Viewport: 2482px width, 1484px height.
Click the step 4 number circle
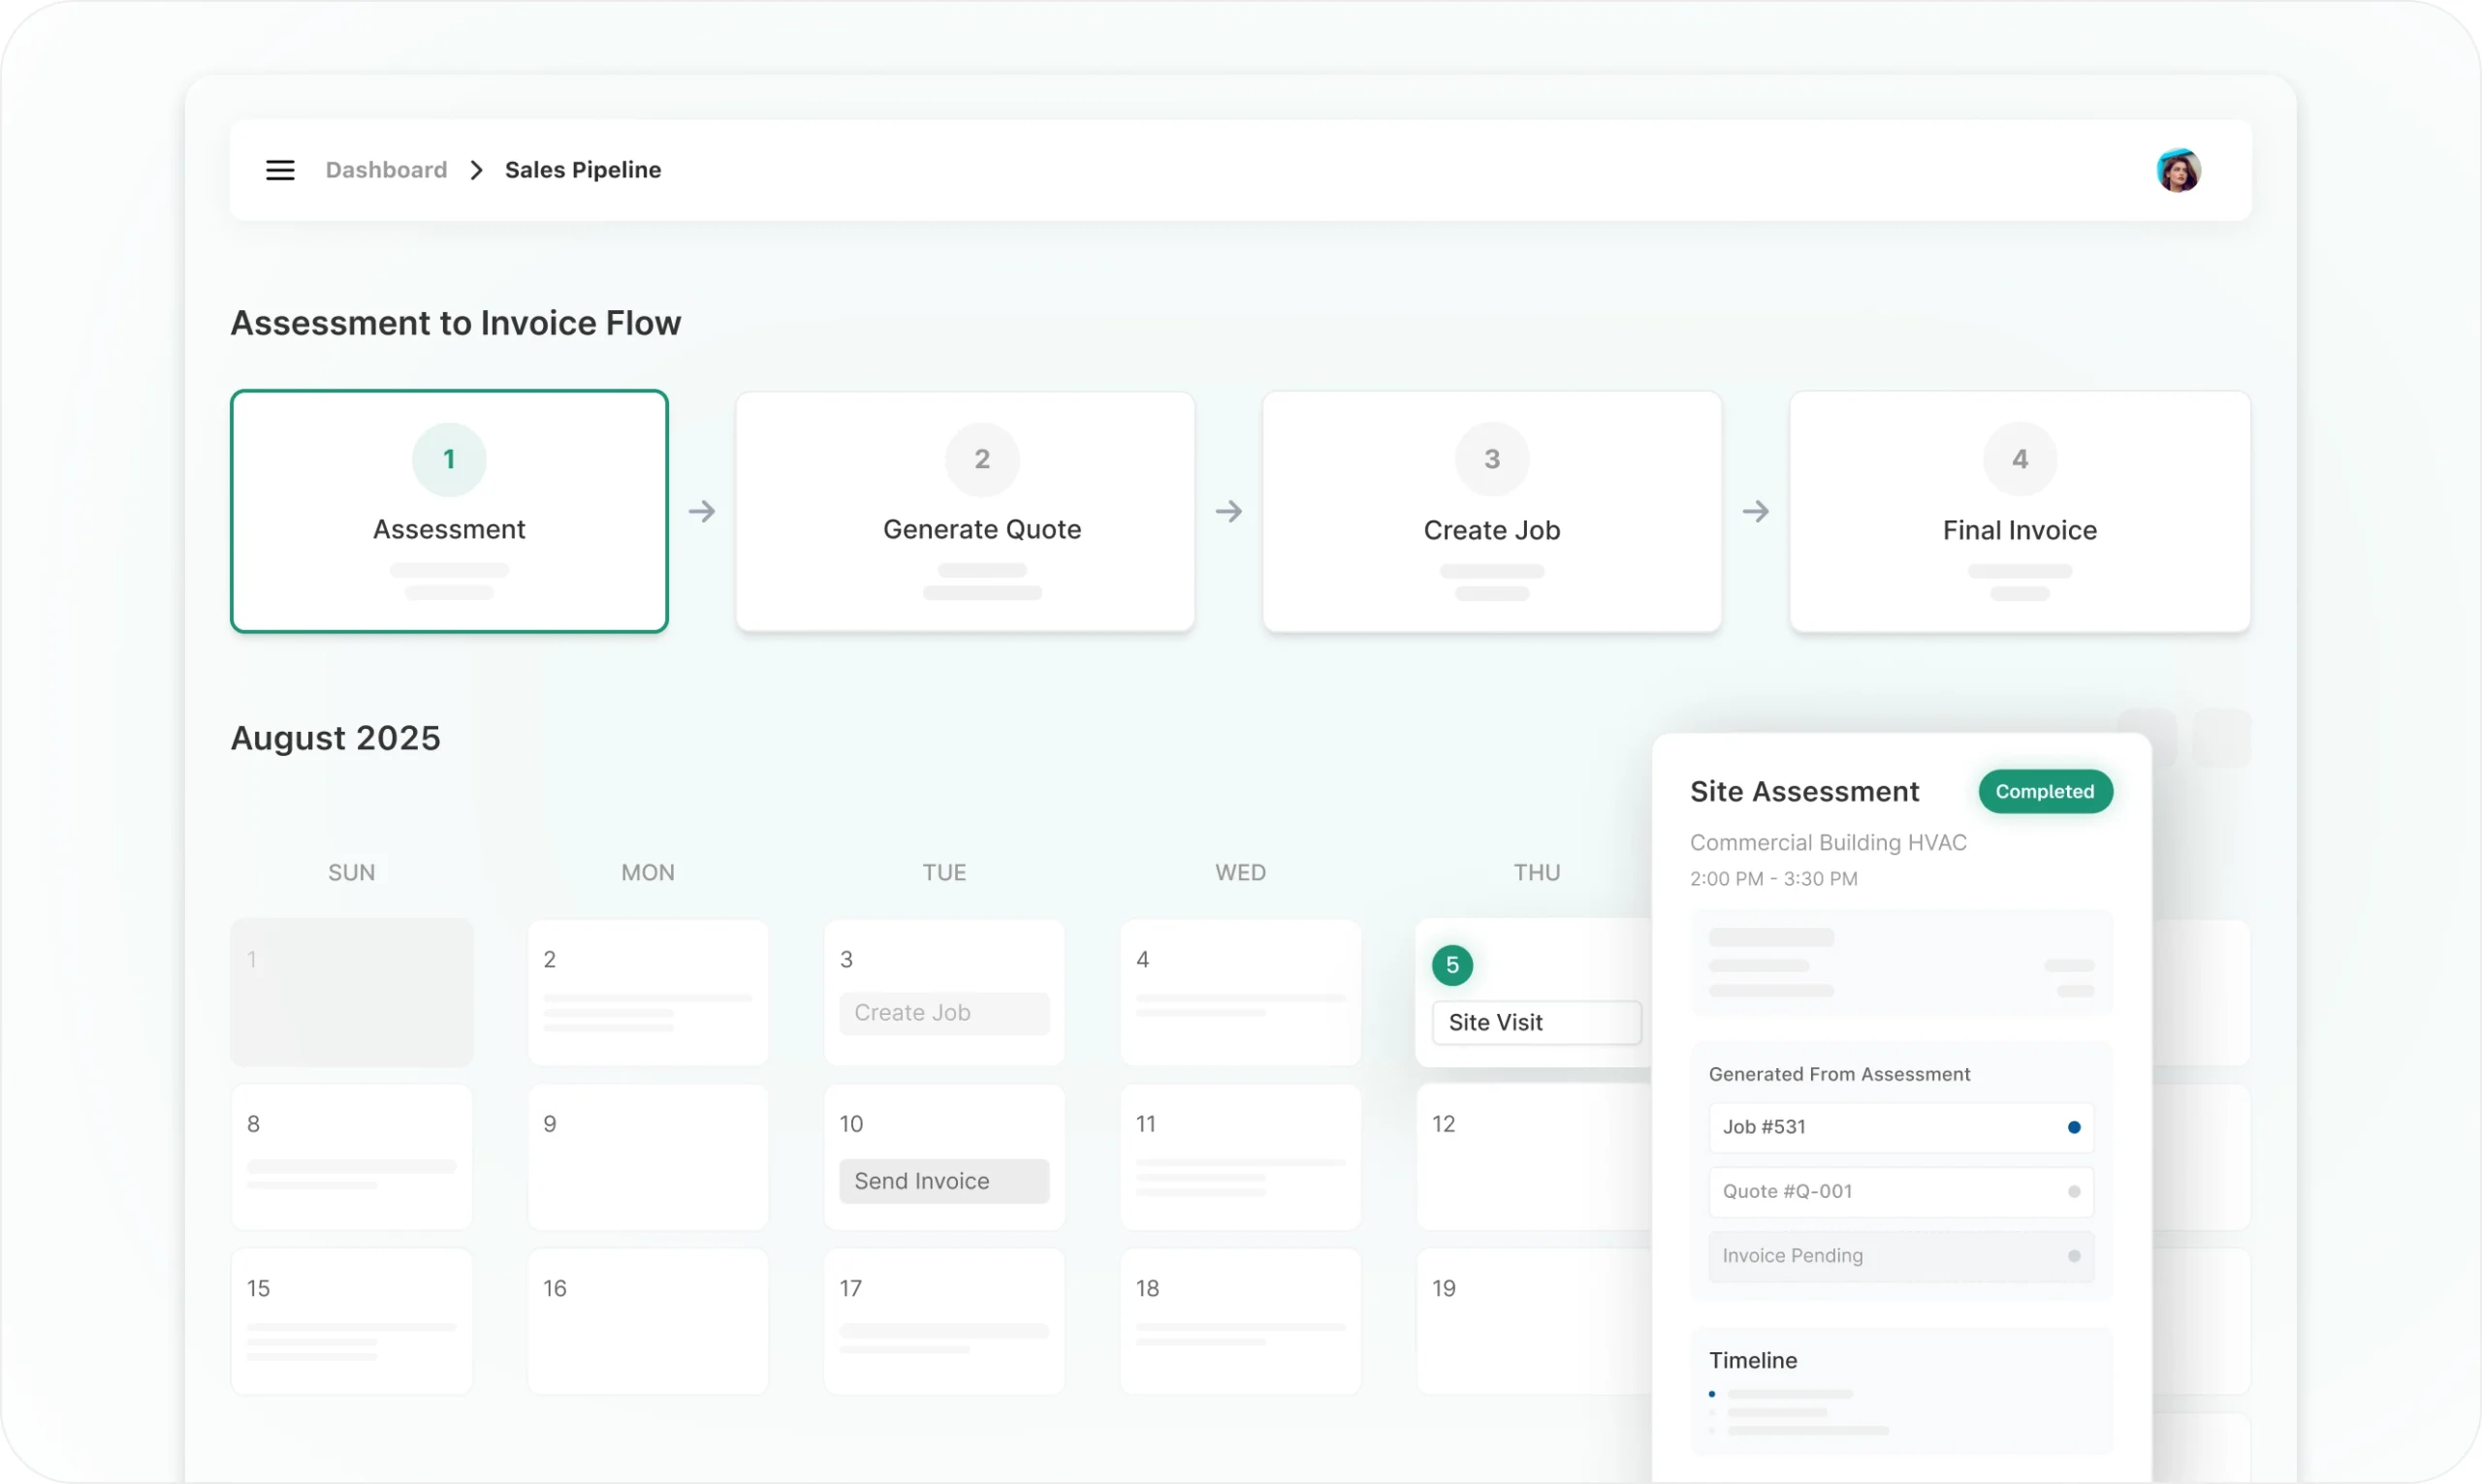[2019, 459]
